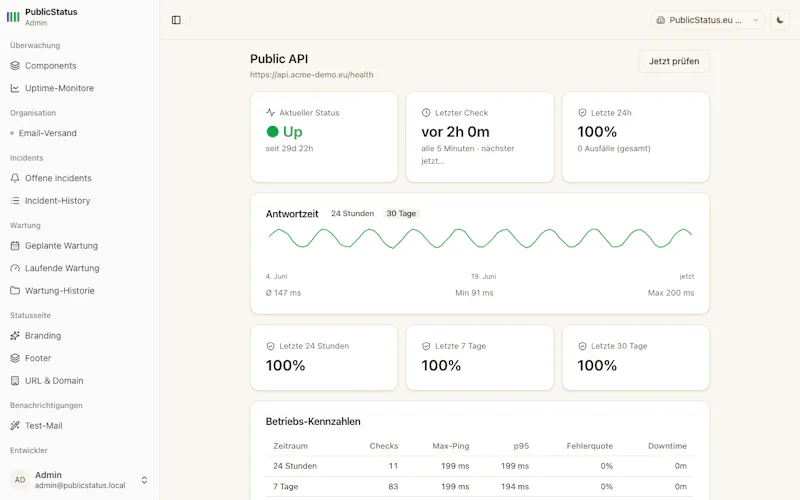
Task: Open Test-Mail page
Action: click(43, 426)
